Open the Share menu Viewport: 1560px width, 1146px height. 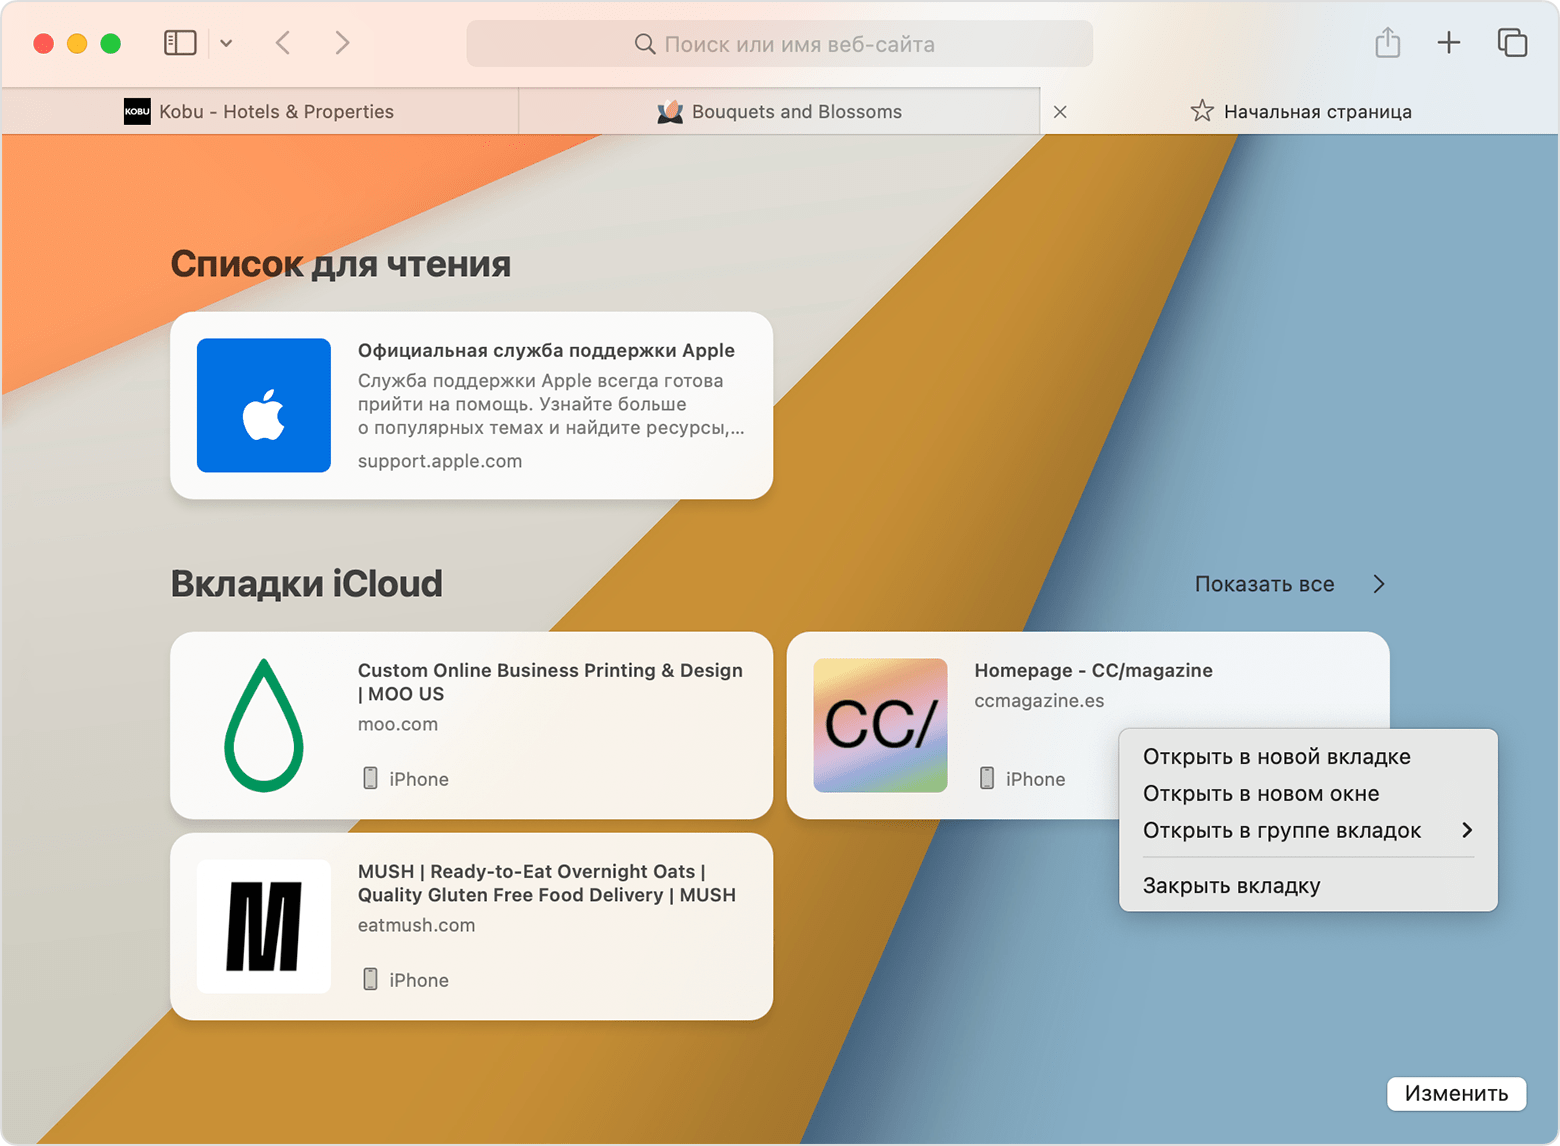(x=1387, y=43)
